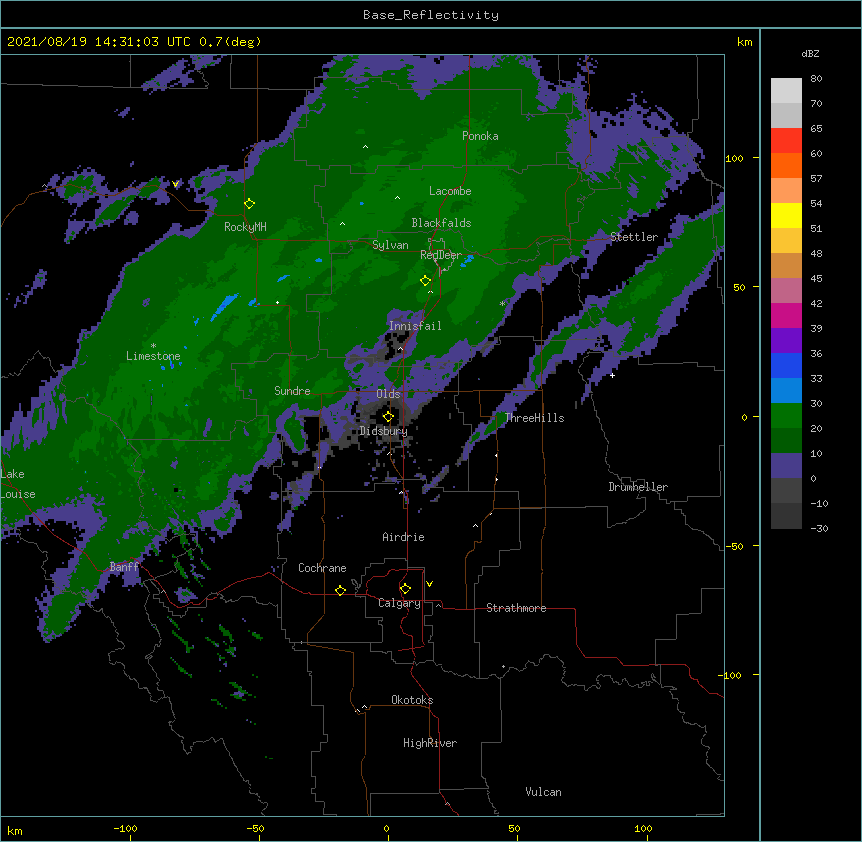Click the ThreeHills label
This screenshot has height=842, width=862.
[x=534, y=418]
